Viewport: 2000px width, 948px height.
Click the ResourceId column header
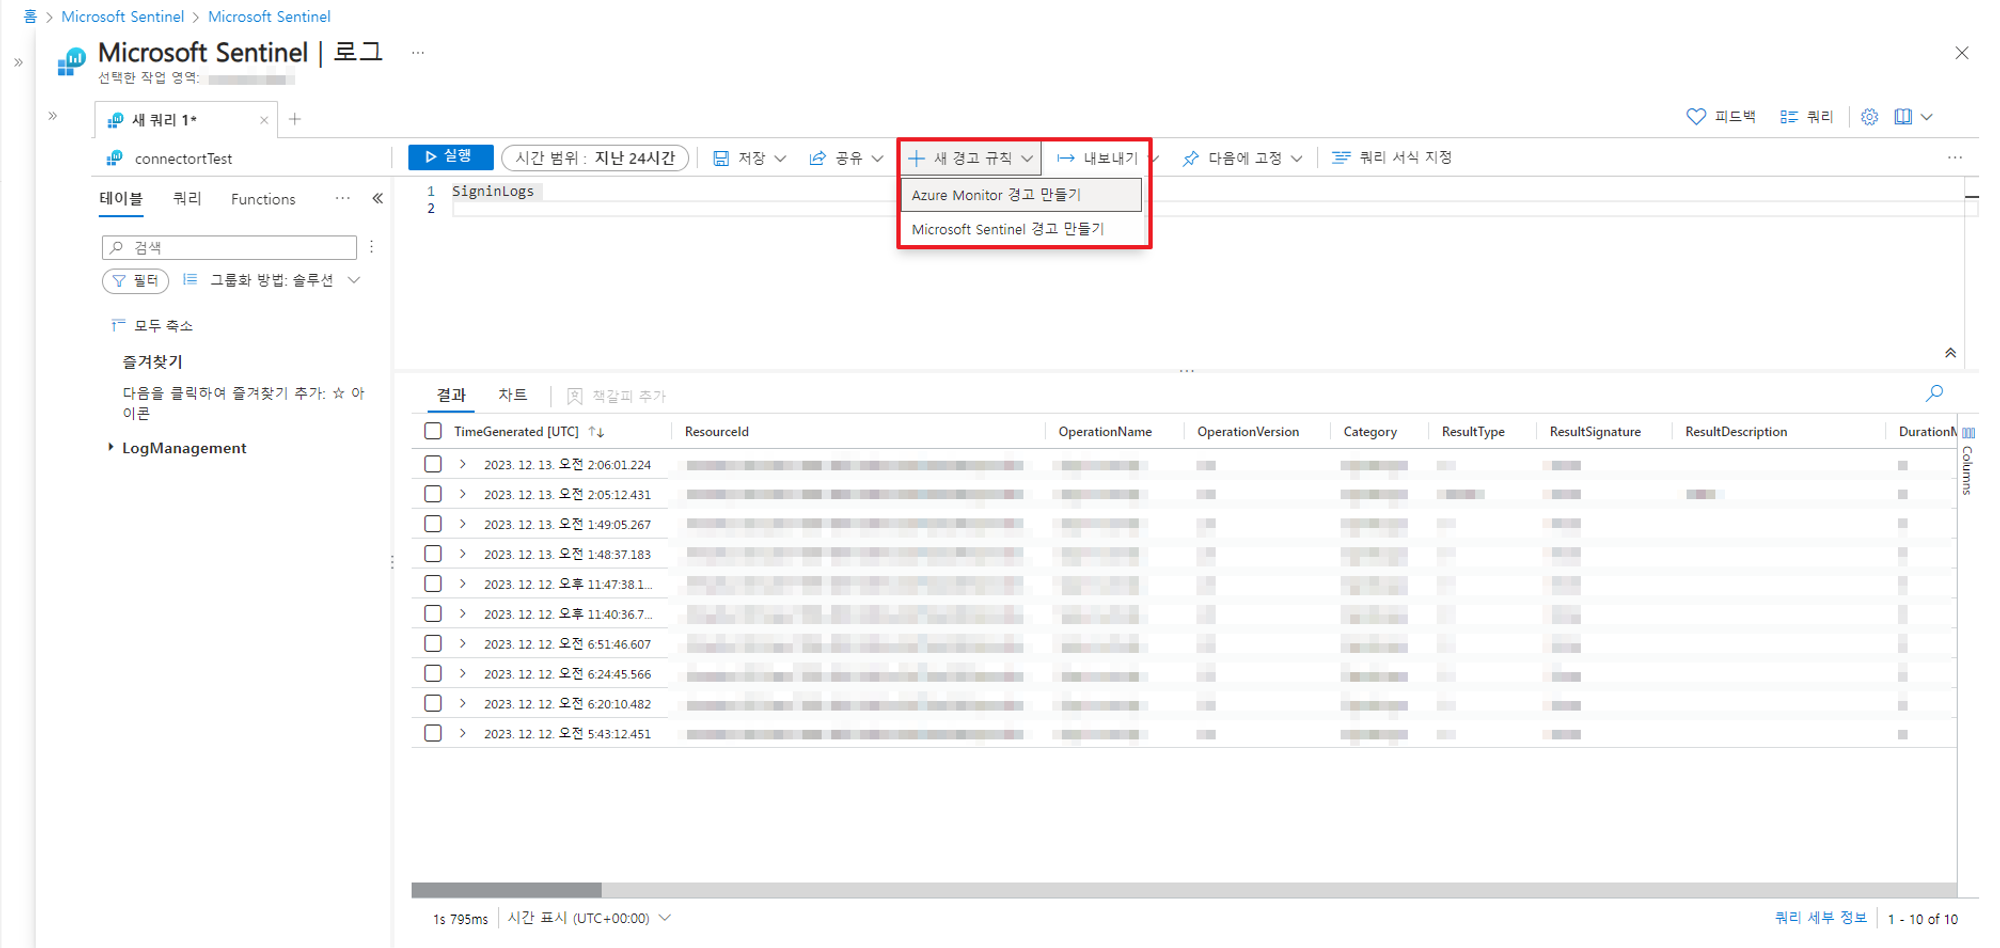[716, 432]
